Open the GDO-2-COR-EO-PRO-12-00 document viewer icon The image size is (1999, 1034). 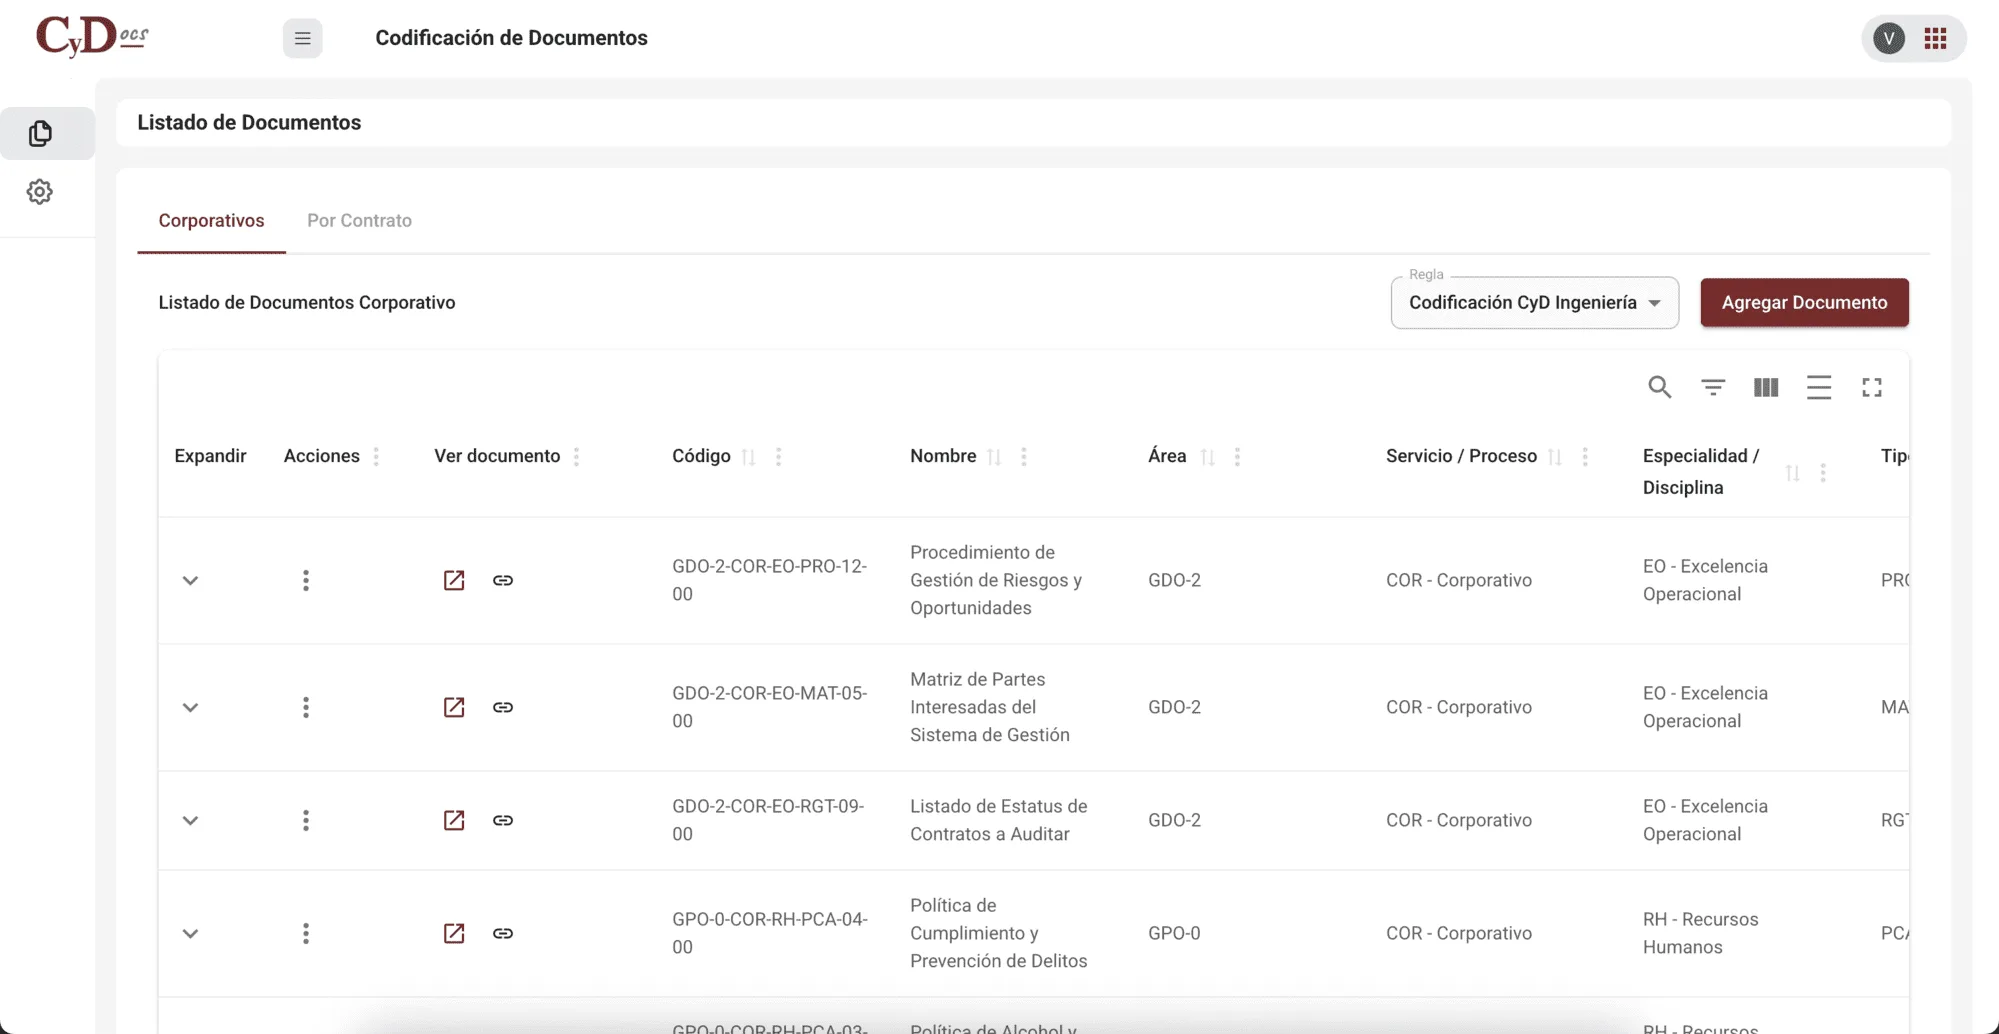coord(454,580)
